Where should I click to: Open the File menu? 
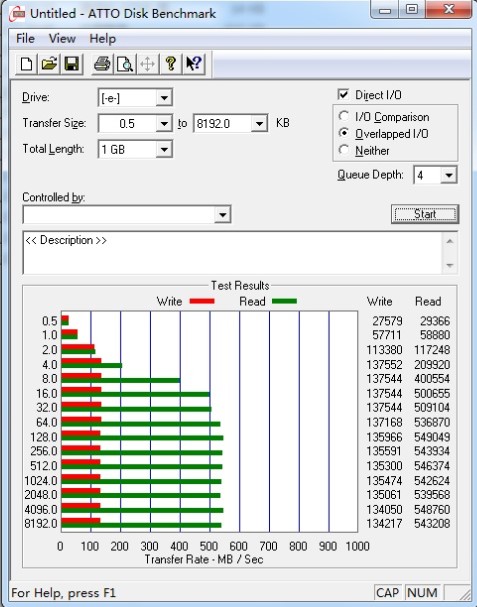(26, 39)
